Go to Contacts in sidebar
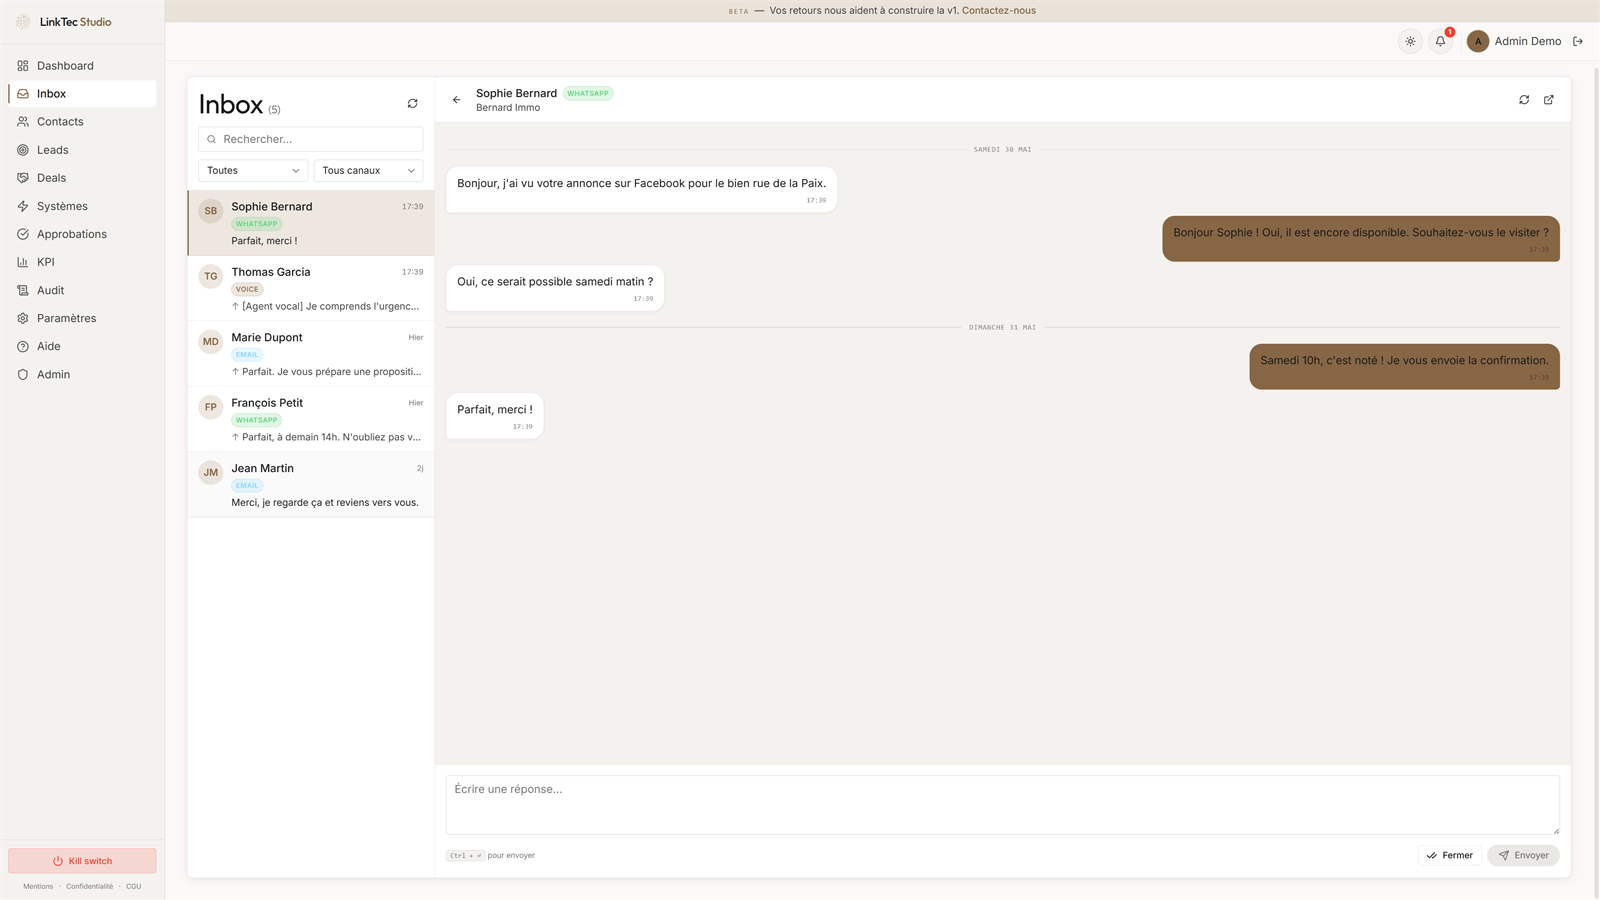Image resolution: width=1600 pixels, height=900 pixels. [x=82, y=122]
